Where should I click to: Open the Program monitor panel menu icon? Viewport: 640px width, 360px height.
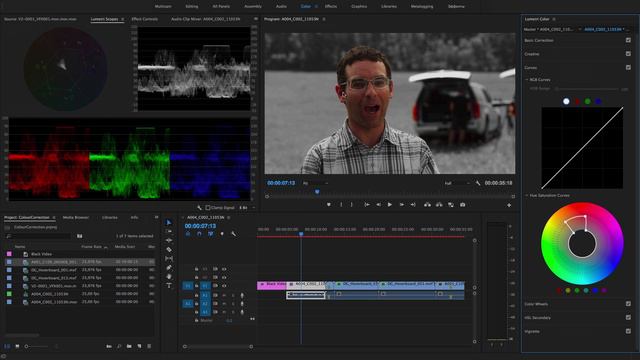[x=324, y=19]
